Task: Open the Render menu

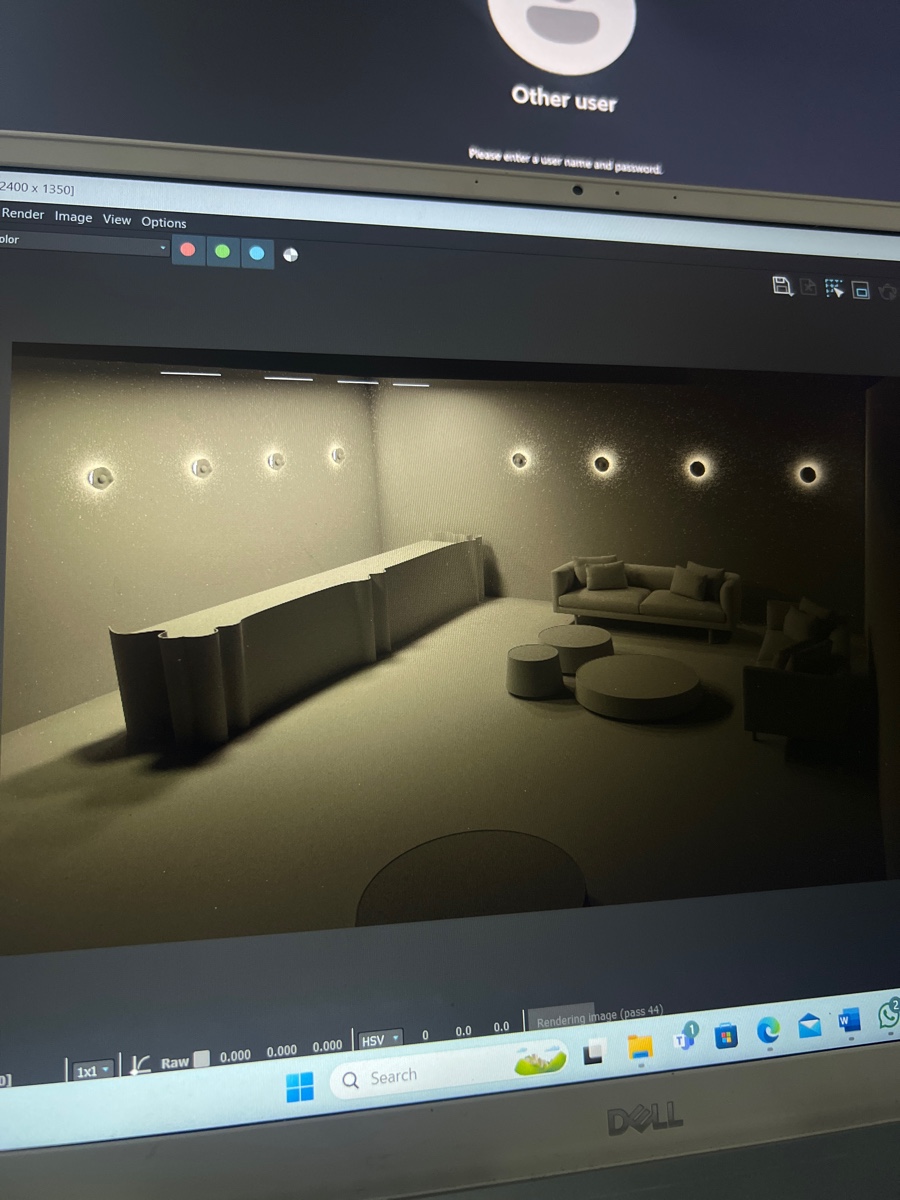Action: 23,214
